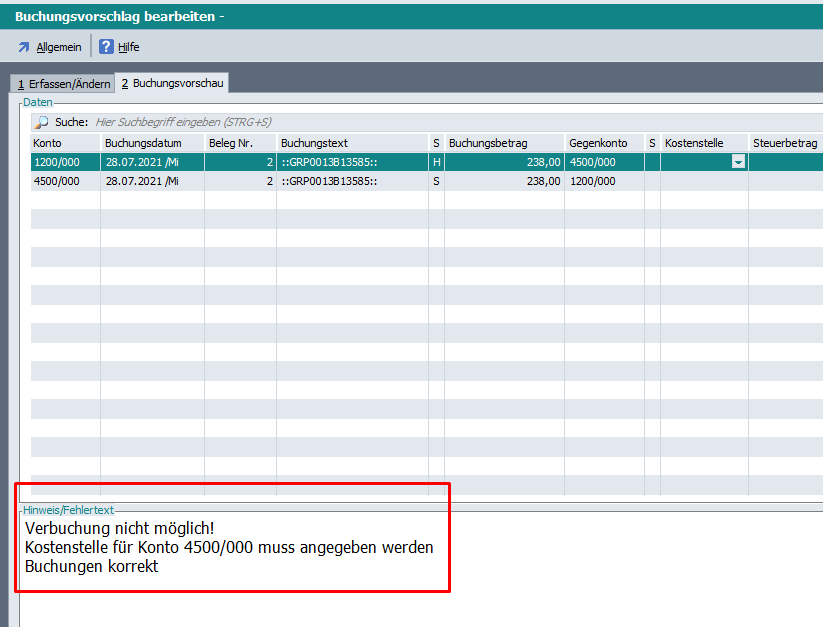Click the Allgemein arrow icon
The height and width of the screenshot is (627, 823).
point(24,47)
